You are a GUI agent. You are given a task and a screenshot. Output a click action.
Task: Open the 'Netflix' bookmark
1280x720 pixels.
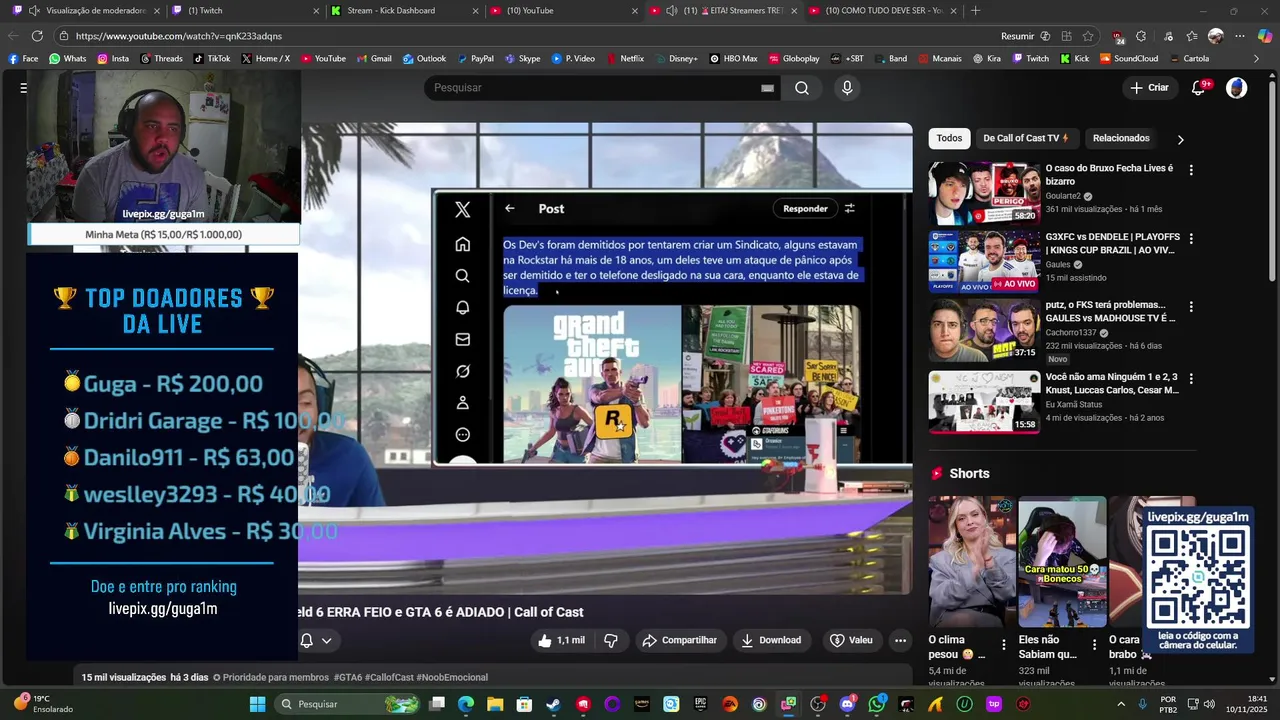click(625, 59)
